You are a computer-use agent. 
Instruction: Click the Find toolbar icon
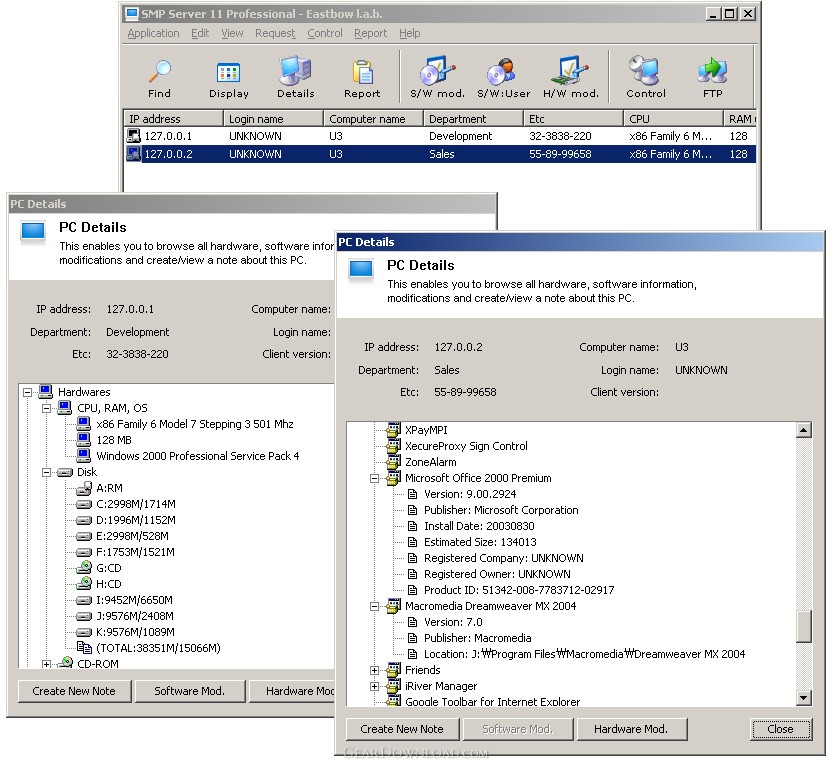pyautogui.click(x=159, y=77)
